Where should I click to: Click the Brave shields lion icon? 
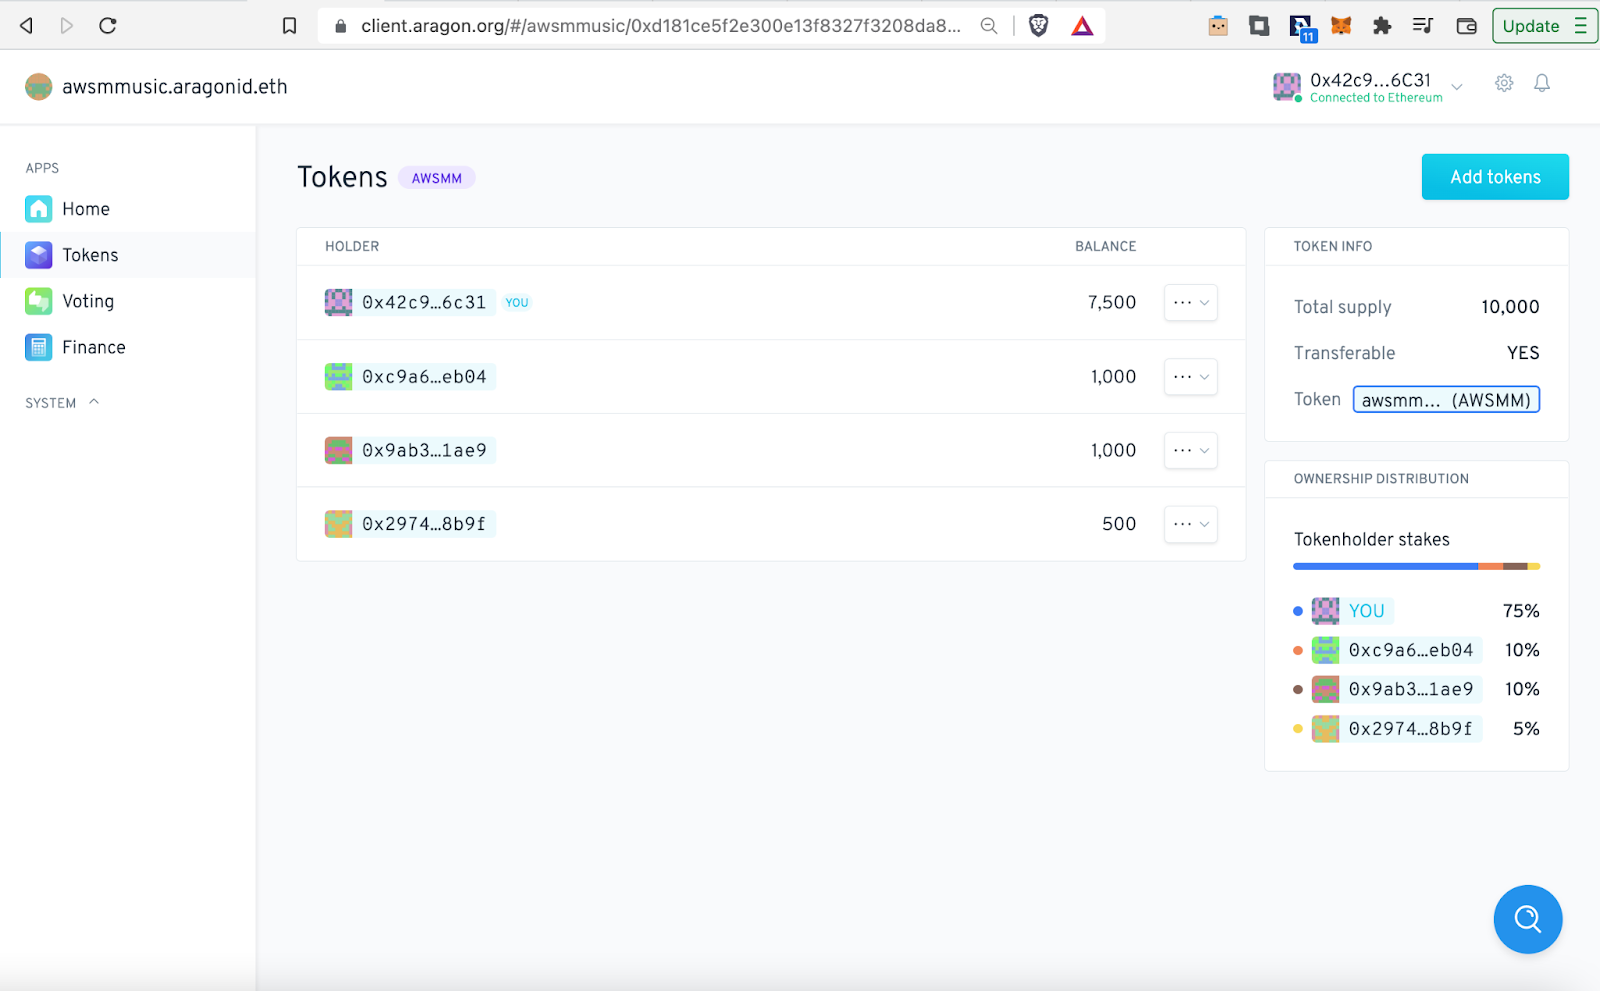pos(1038,26)
